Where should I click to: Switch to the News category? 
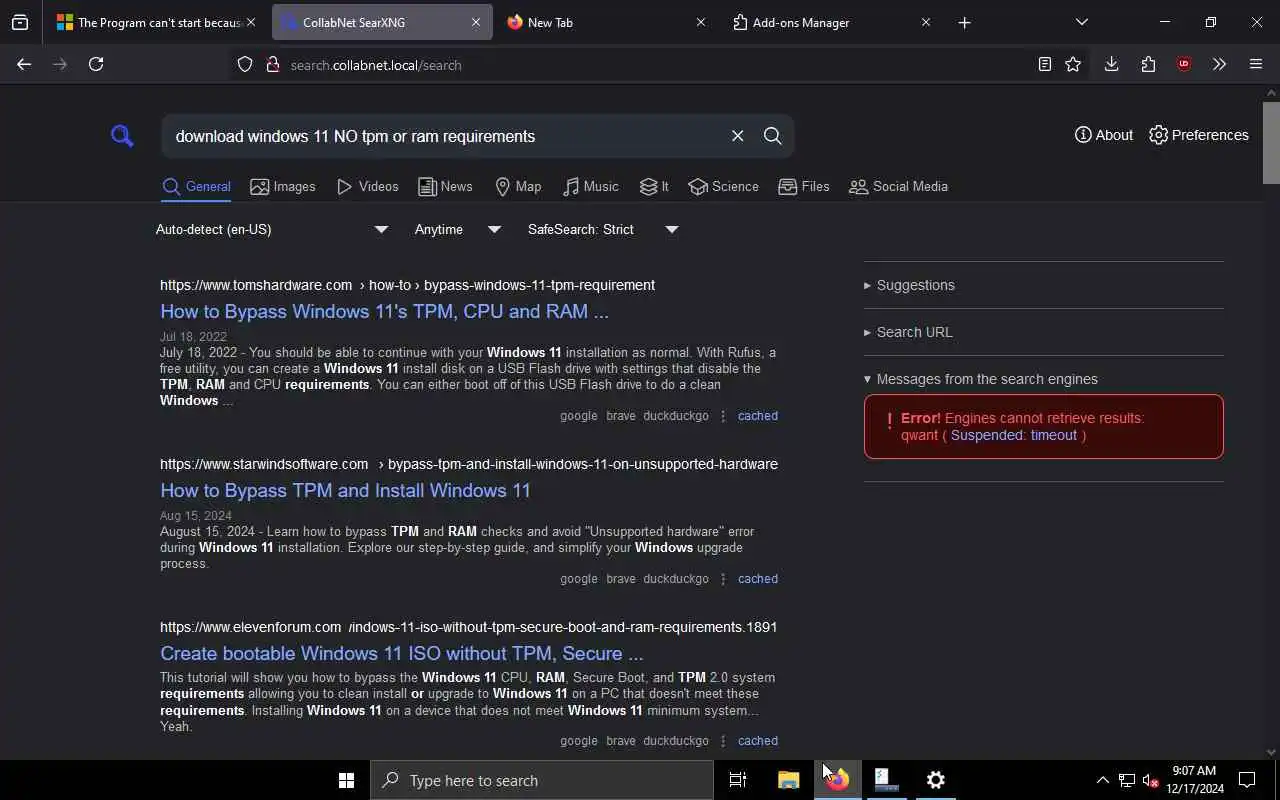[x=445, y=187]
